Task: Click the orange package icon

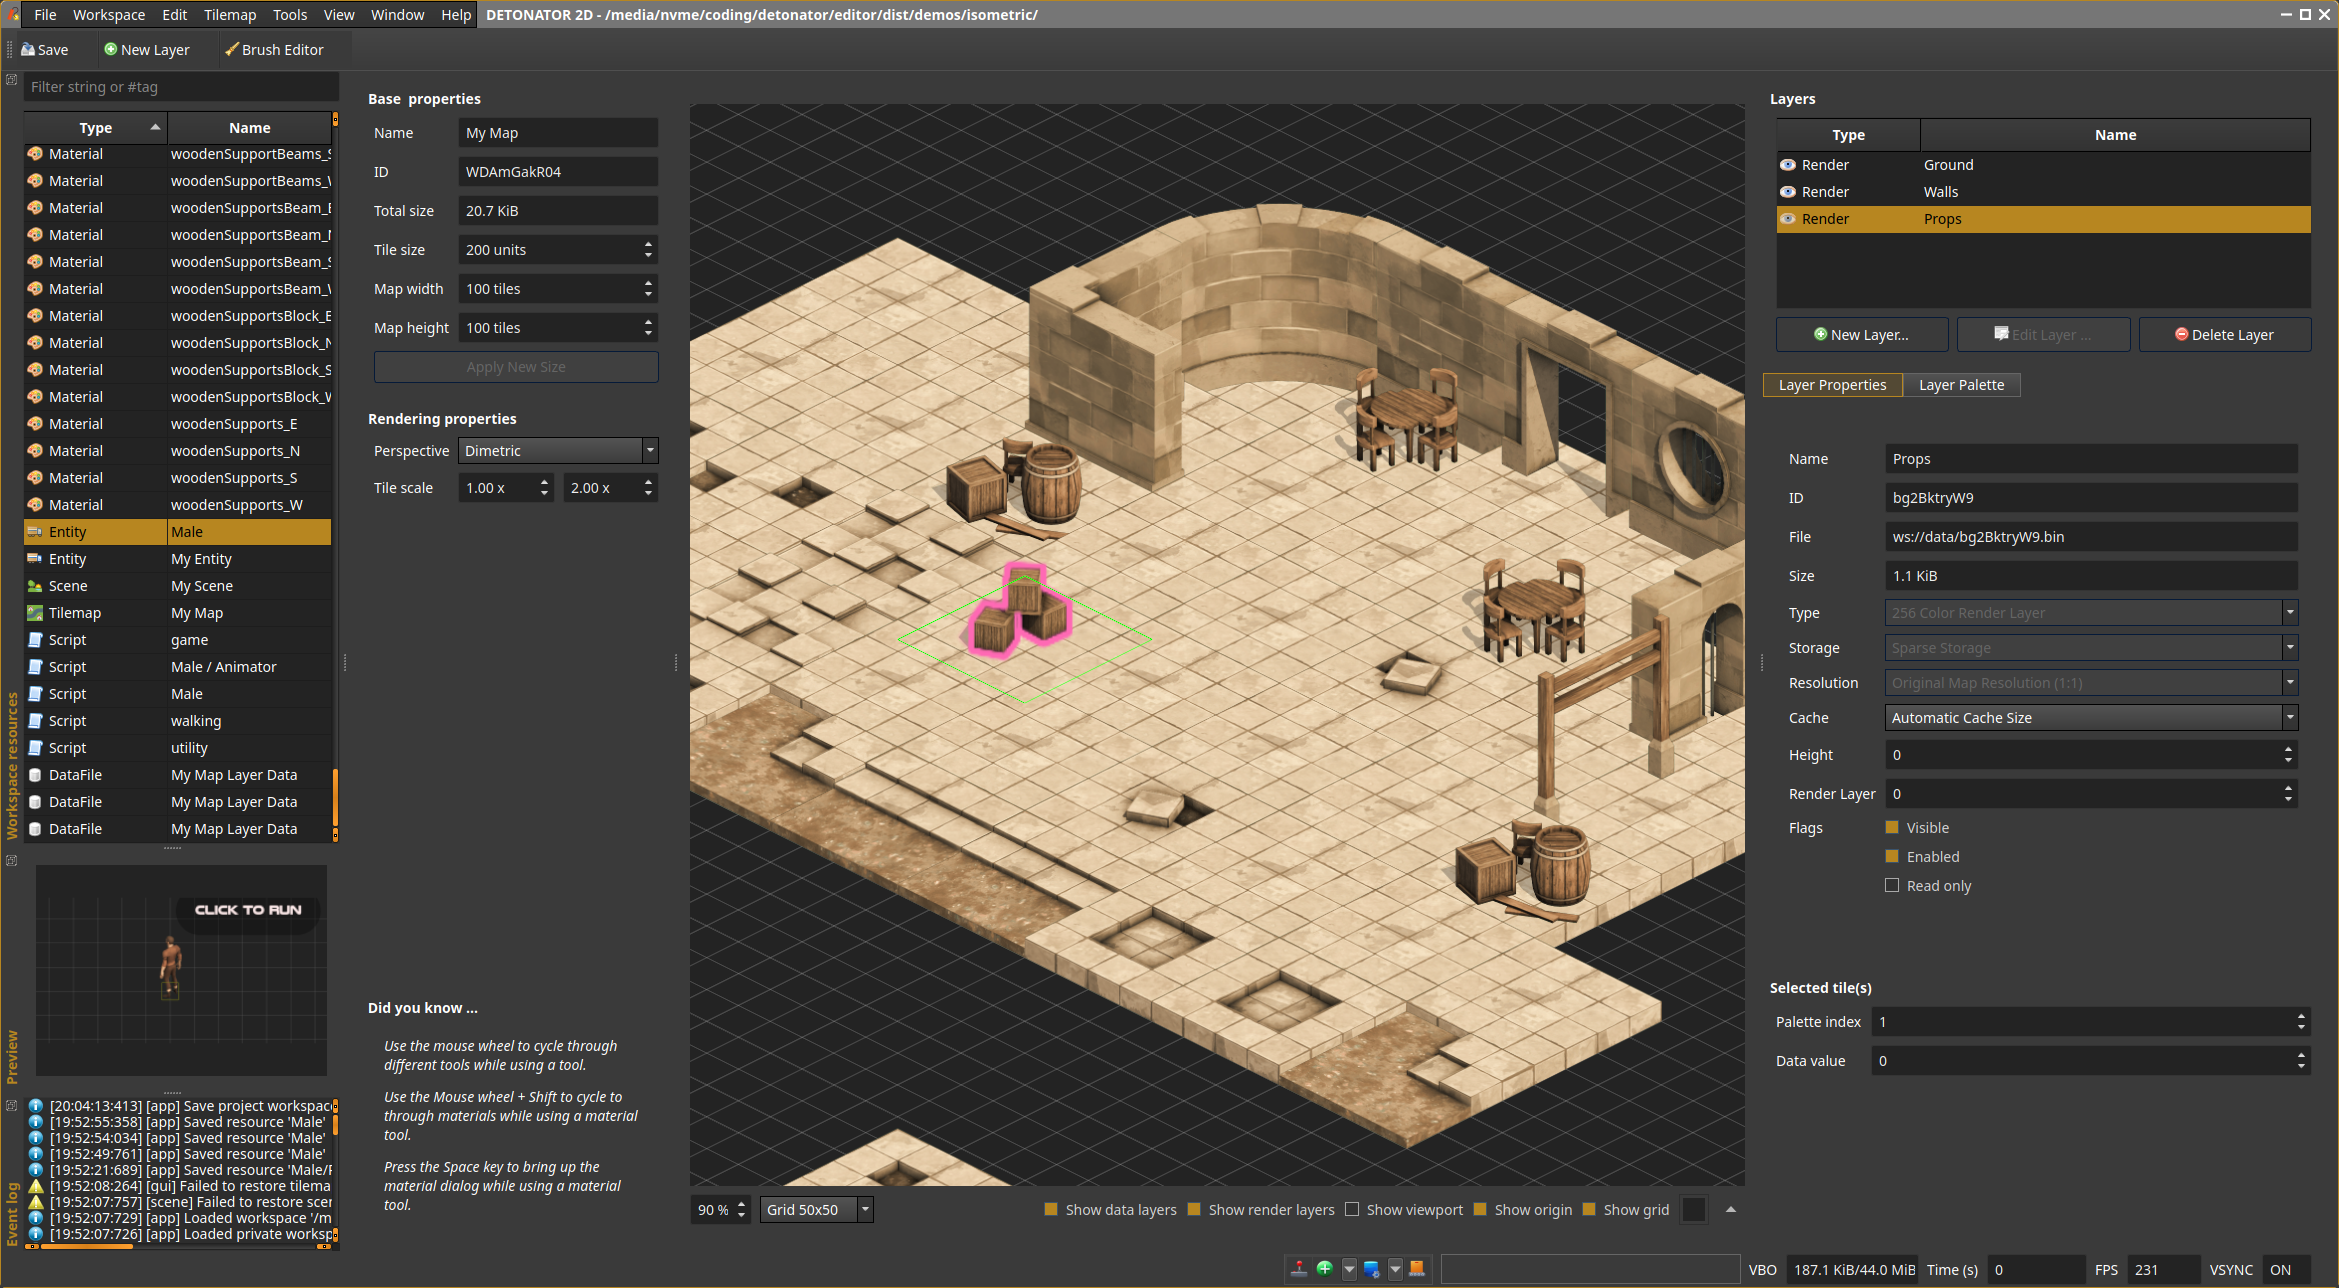Action: 1417,1269
